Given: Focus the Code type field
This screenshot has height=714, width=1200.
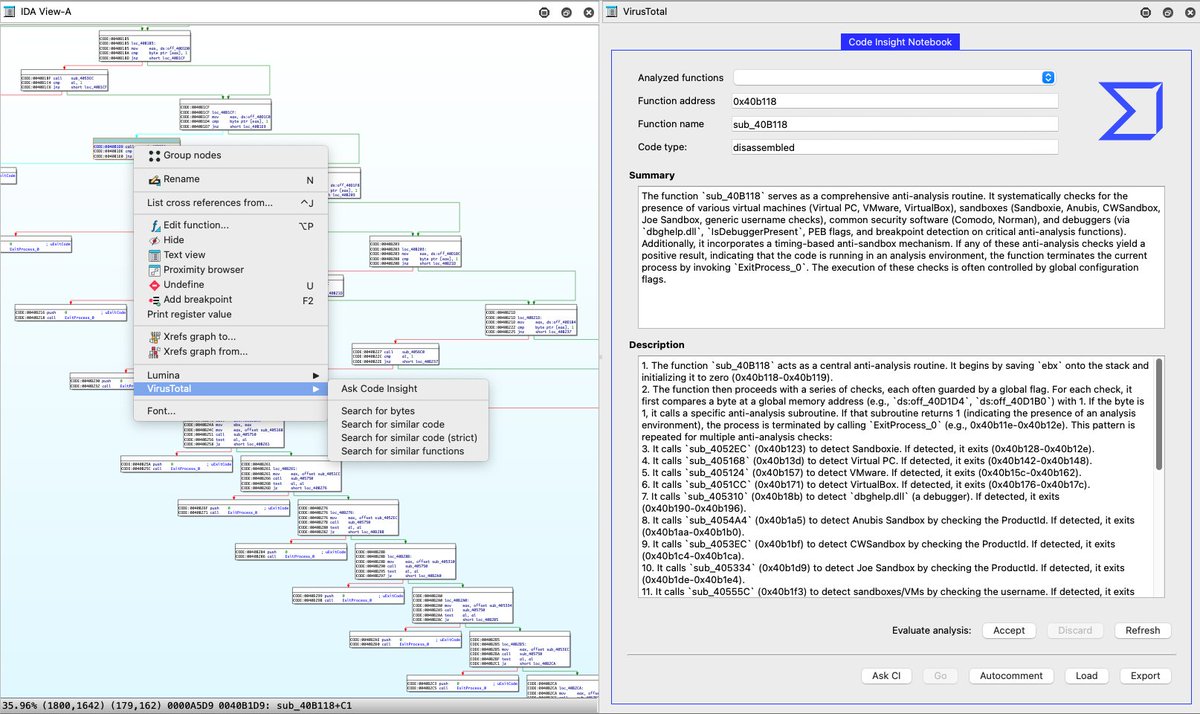Looking at the screenshot, I should click(x=894, y=147).
